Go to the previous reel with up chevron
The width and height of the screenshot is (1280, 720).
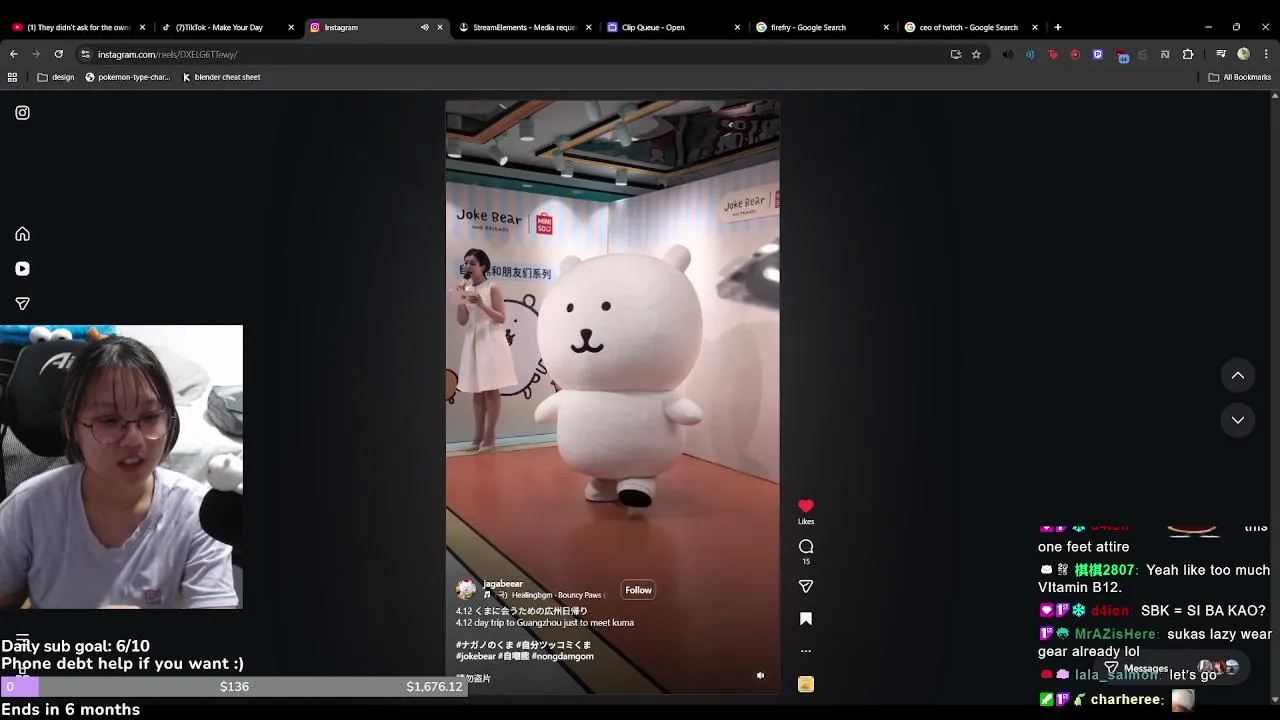point(1238,375)
